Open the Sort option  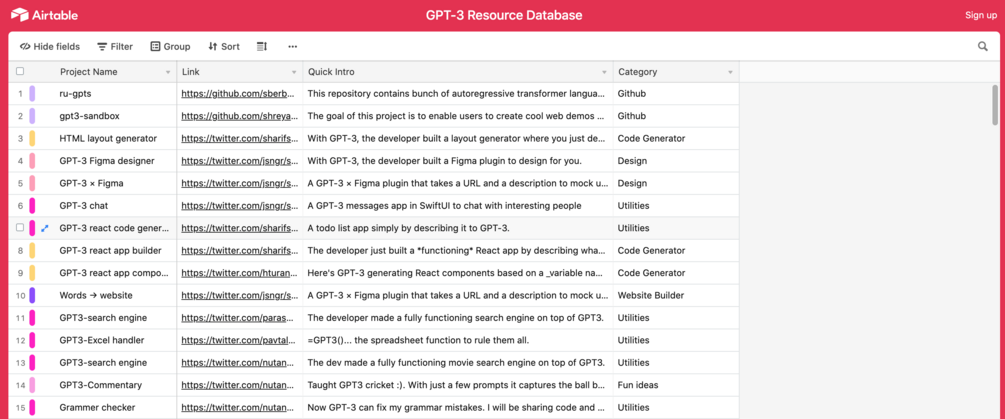[224, 46]
